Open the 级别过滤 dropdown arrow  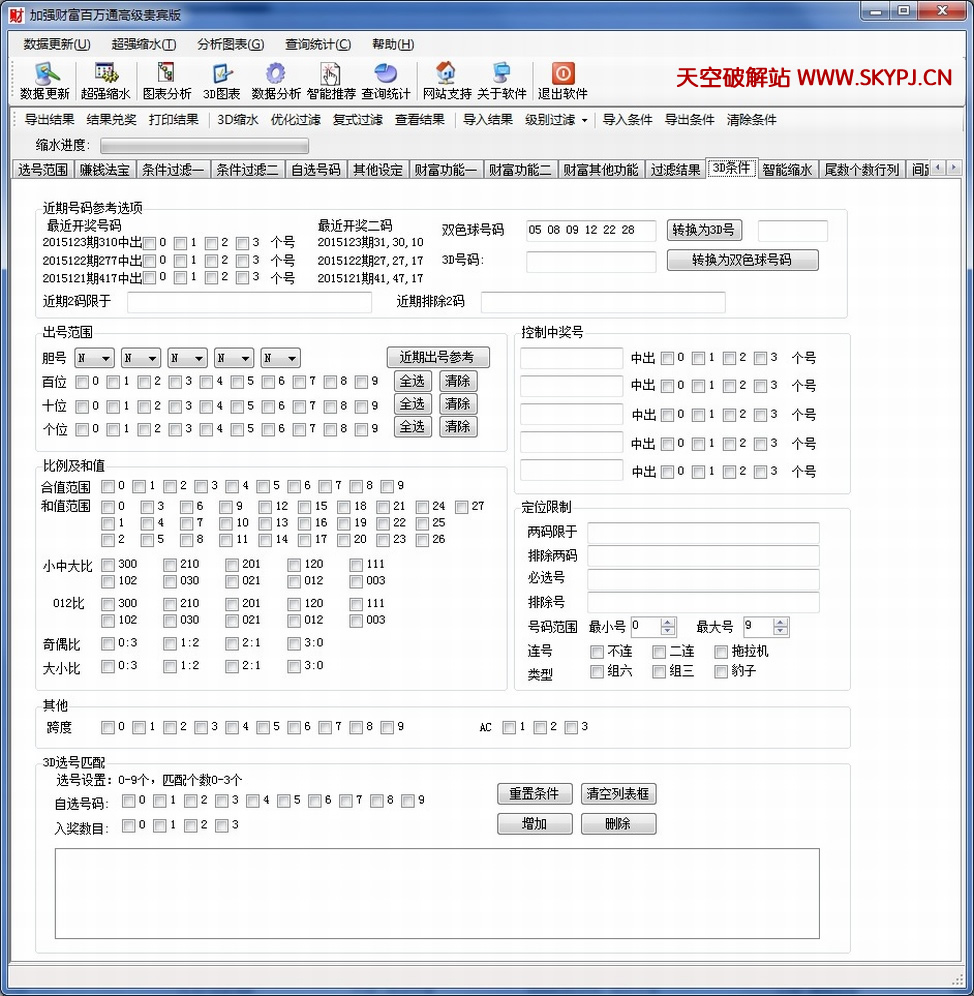(584, 120)
